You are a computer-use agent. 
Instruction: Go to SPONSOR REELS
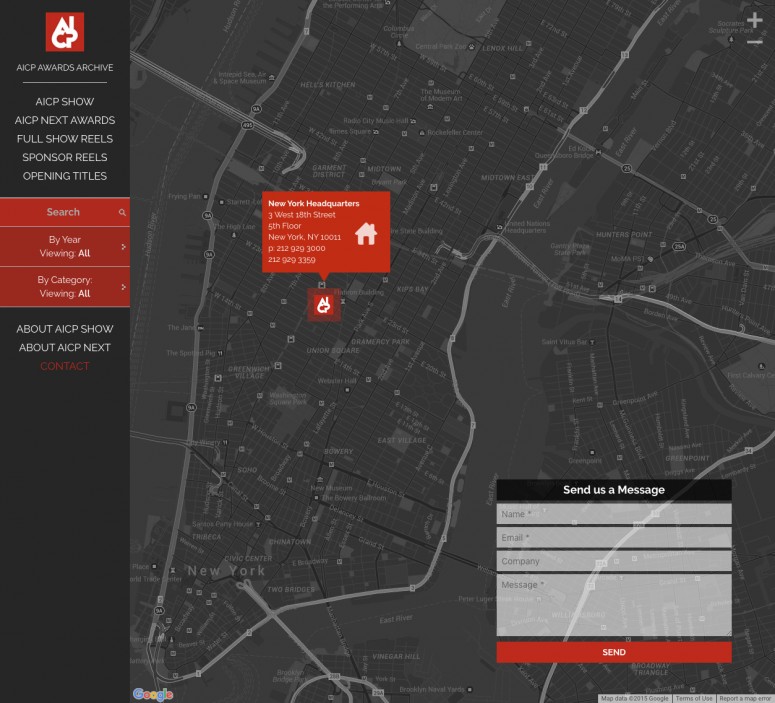pyautogui.click(x=65, y=157)
